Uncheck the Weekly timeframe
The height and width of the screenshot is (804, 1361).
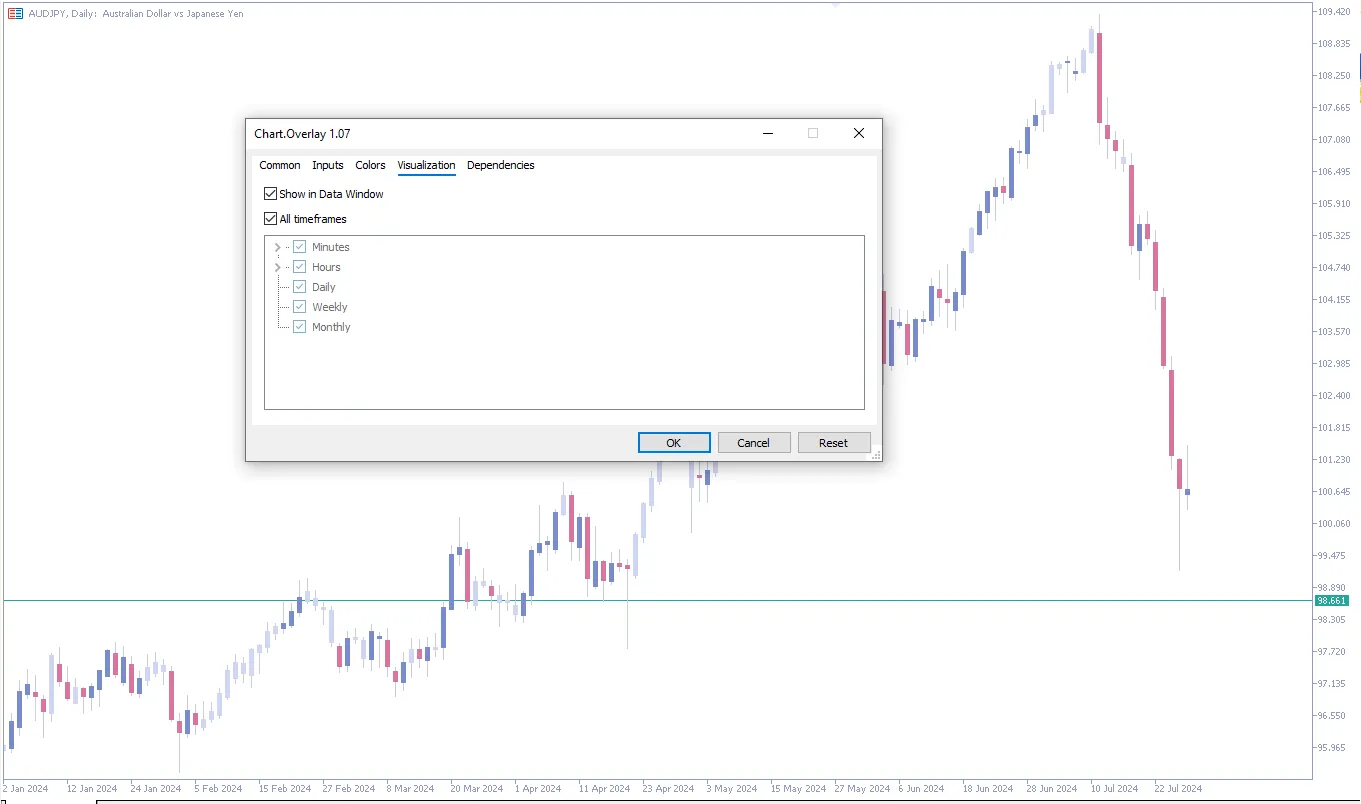[x=299, y=306]
